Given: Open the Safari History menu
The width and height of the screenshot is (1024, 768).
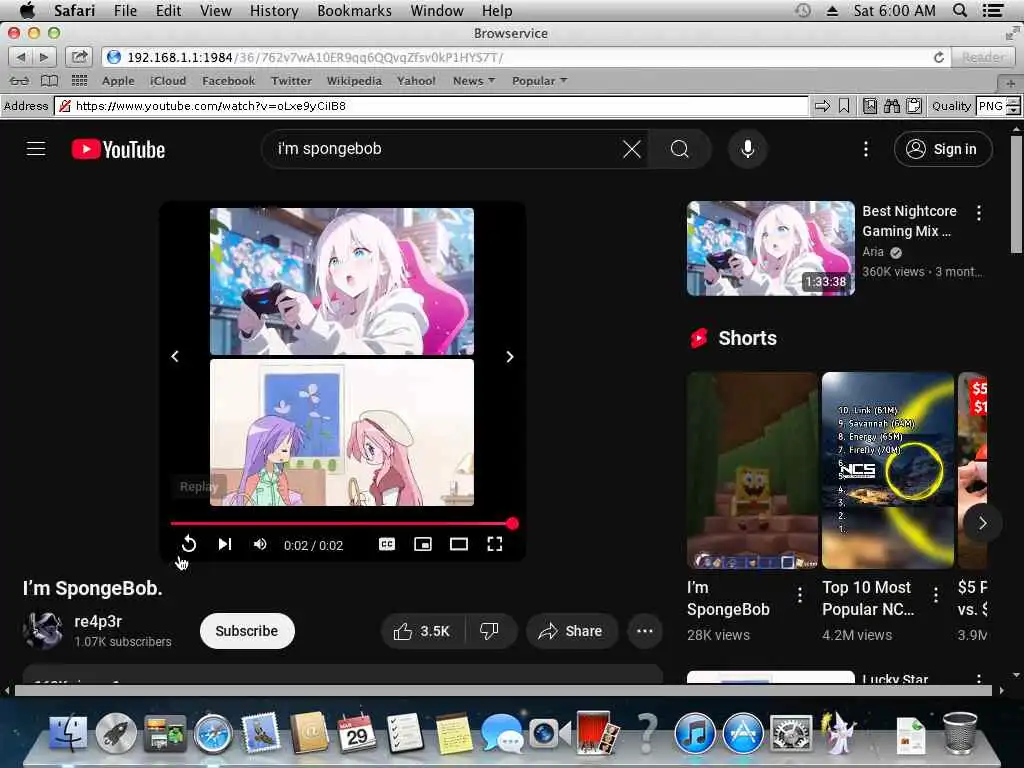Looking at the screenshot, I should [274, 10].
